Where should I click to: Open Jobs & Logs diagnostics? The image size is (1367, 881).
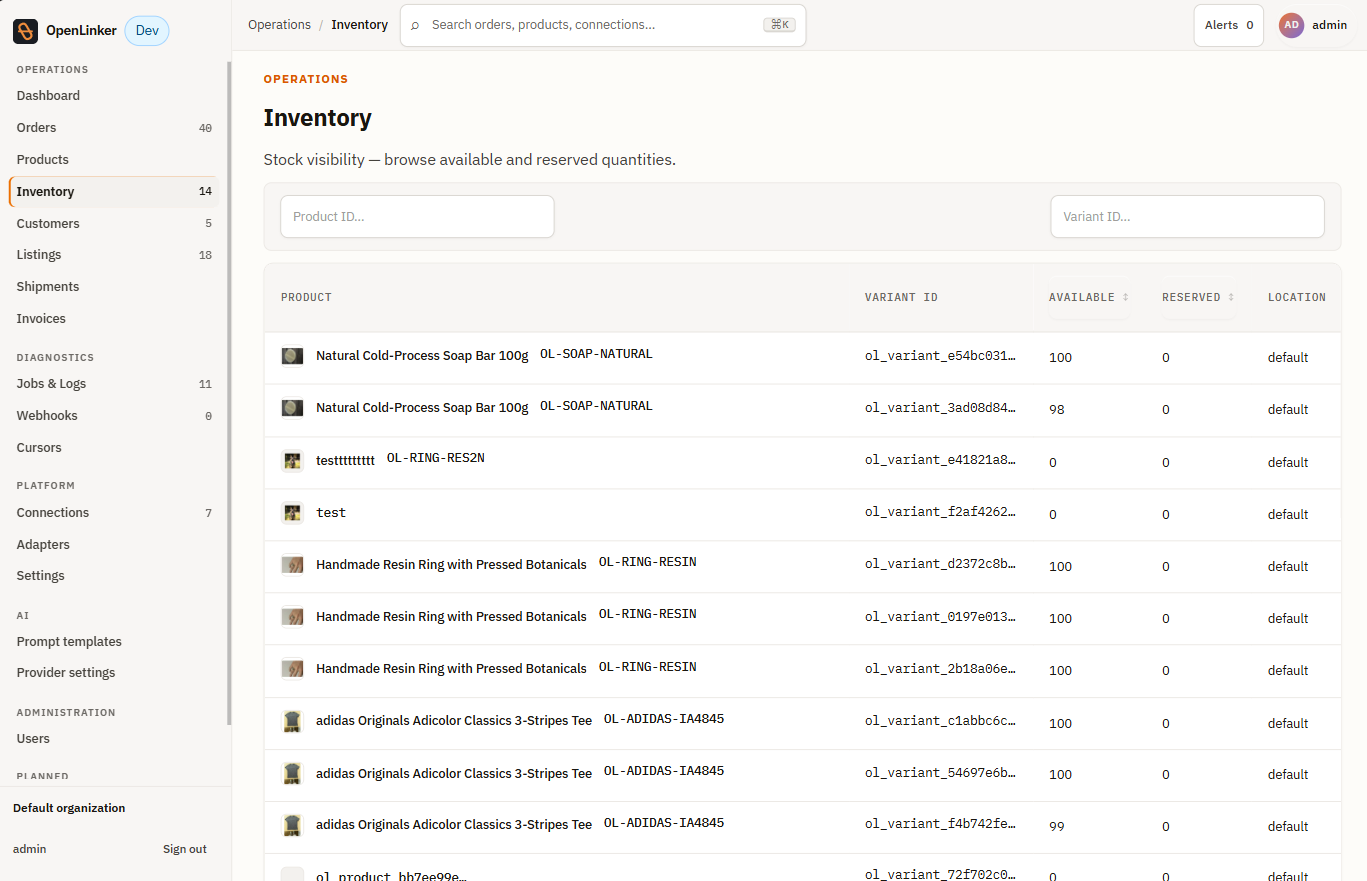tap(114, 384)
